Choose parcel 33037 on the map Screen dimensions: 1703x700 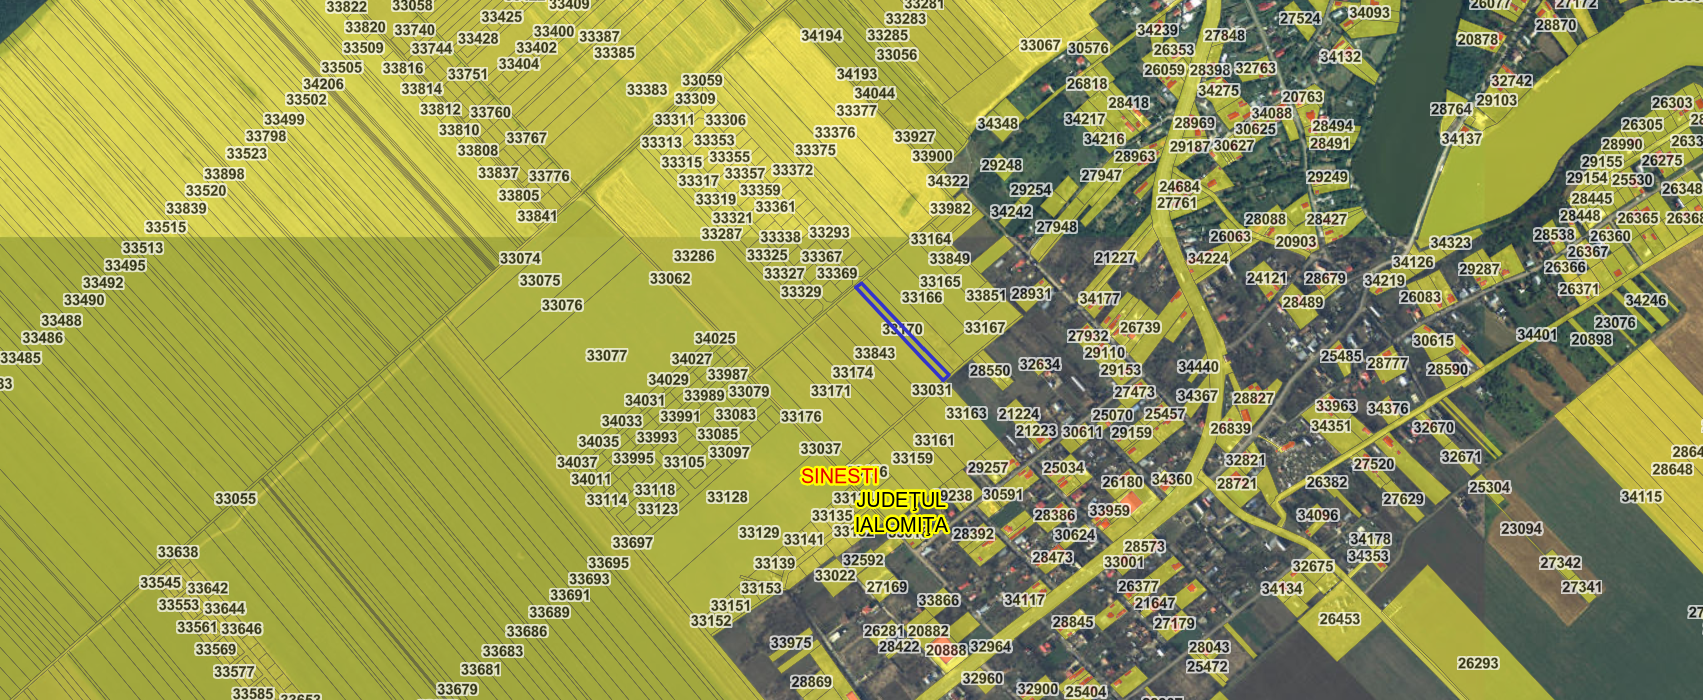coord(820,449)
